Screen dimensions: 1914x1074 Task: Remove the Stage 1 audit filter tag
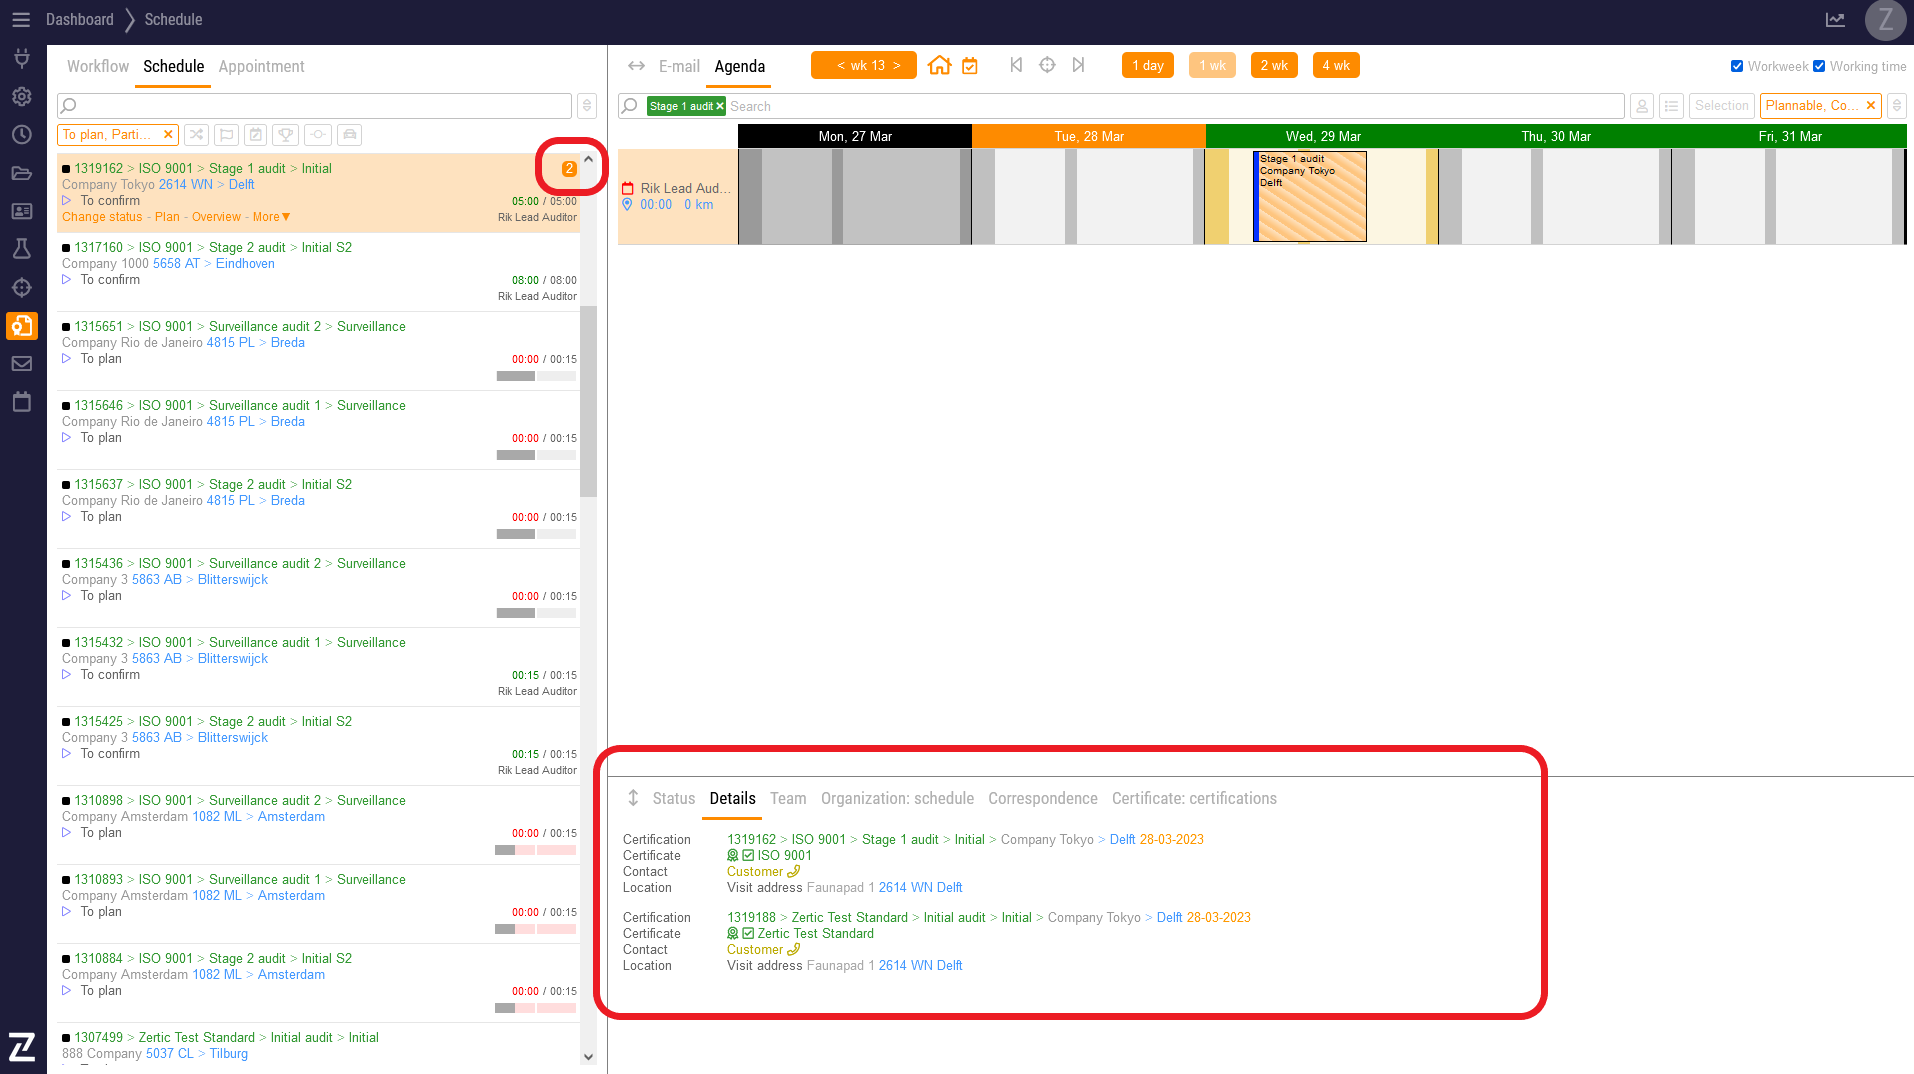click(x=720, y=106)
